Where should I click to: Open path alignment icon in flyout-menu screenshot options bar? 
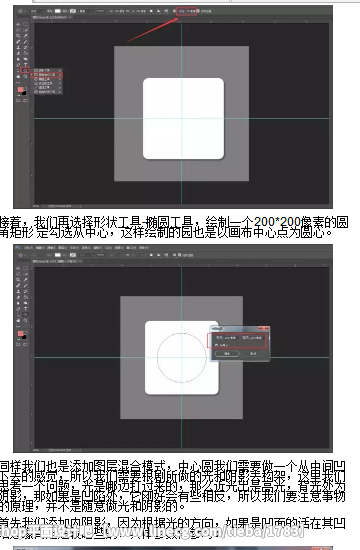pos(159,11)
